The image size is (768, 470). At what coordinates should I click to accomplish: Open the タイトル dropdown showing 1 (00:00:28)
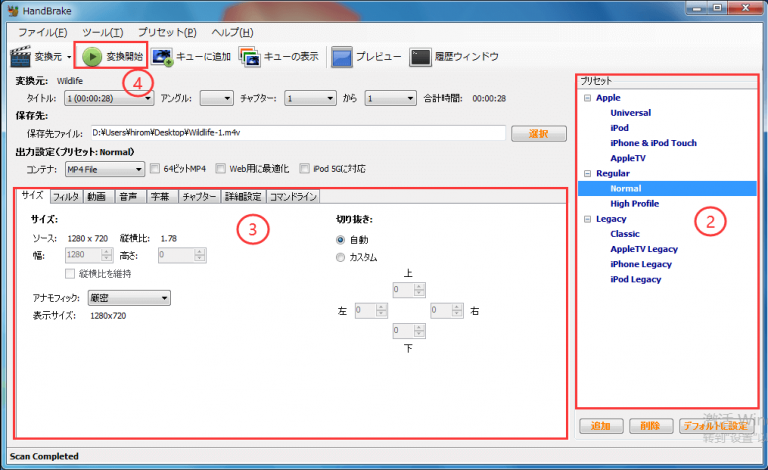pyautogui.click(x=109, y=98)
